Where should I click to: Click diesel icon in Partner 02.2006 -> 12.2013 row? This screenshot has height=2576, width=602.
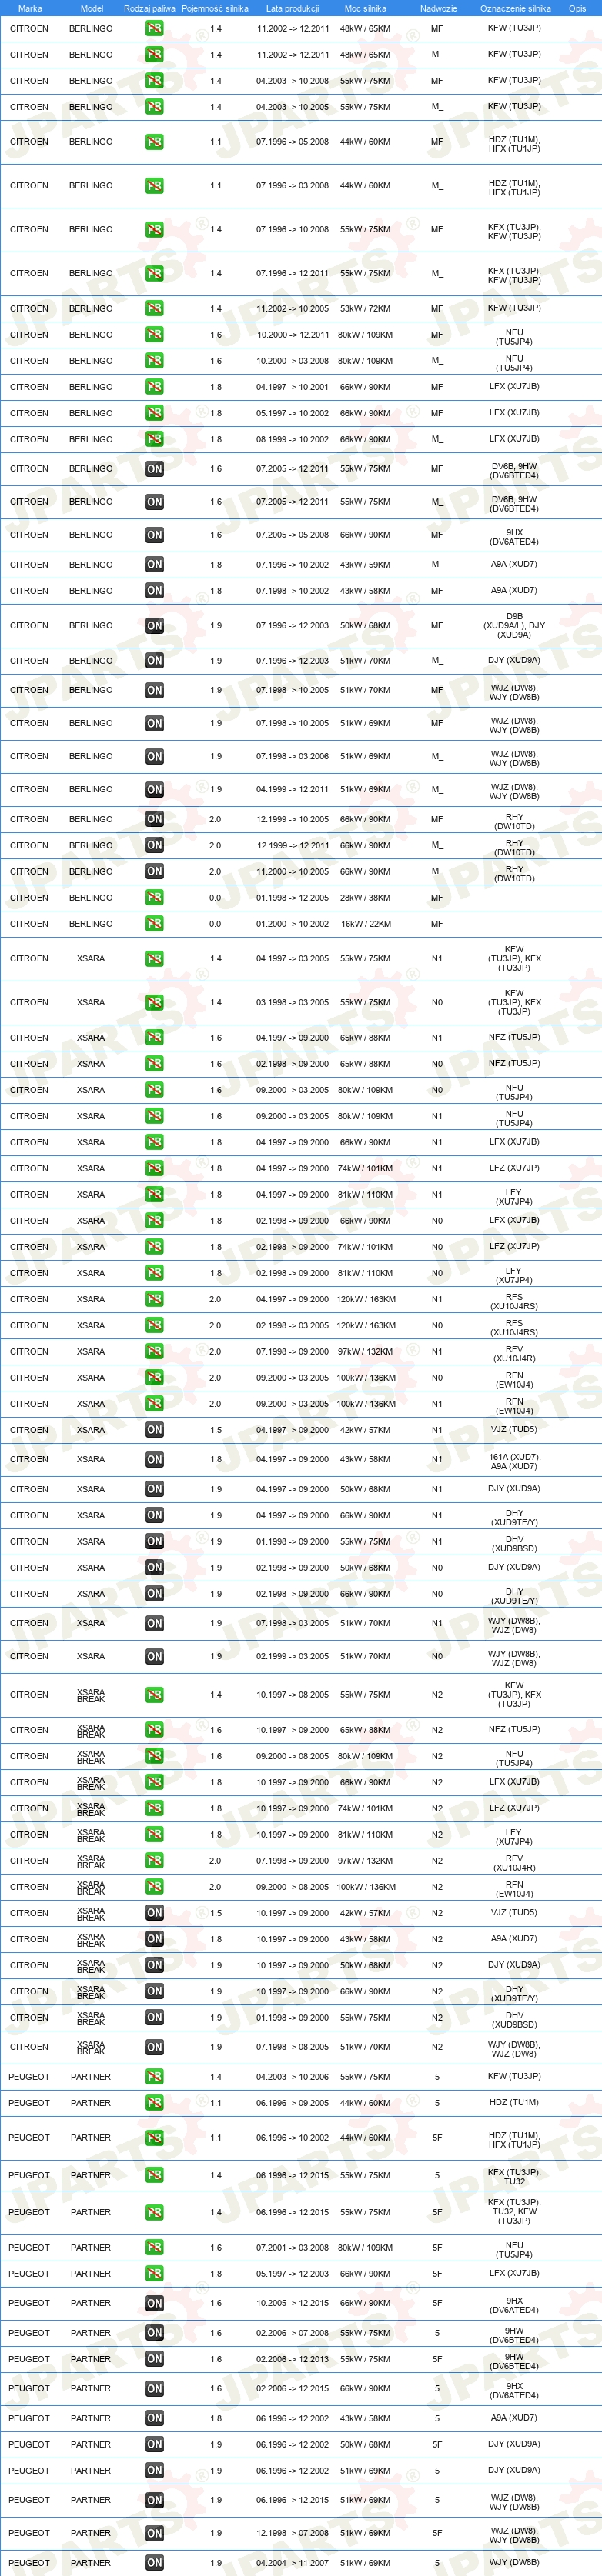[x=154, y=2360]
